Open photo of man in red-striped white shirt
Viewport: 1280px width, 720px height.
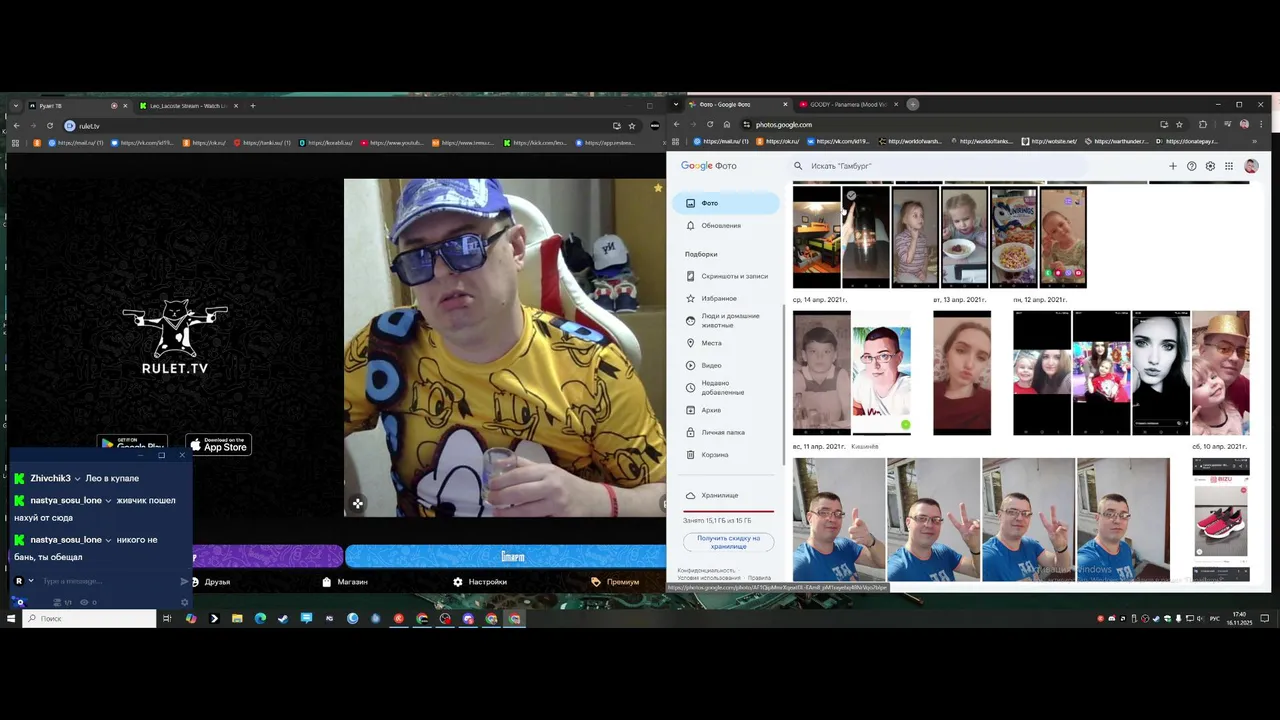(881, 373)
